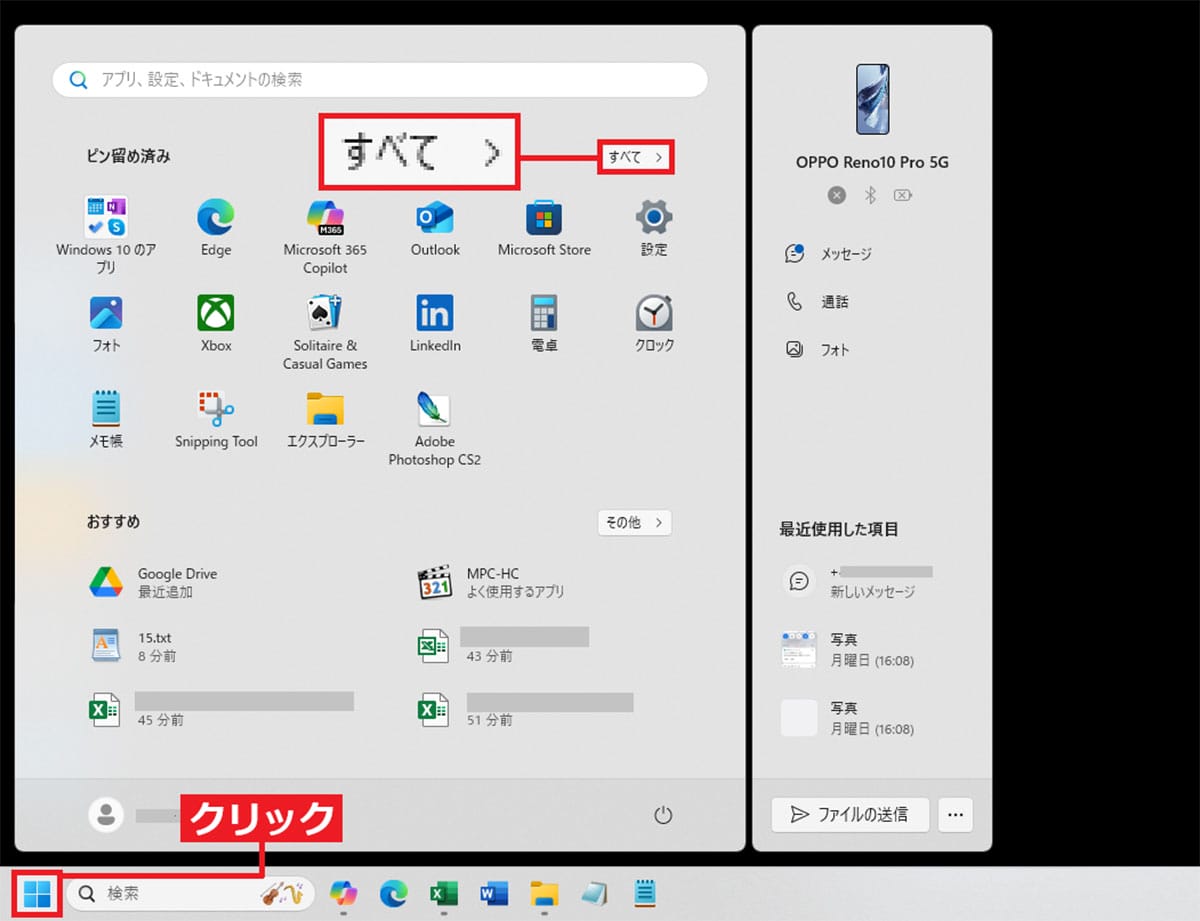Open Outlook pinned app
This screenshot has height=921, width=1200.
[x=435, y=216]
